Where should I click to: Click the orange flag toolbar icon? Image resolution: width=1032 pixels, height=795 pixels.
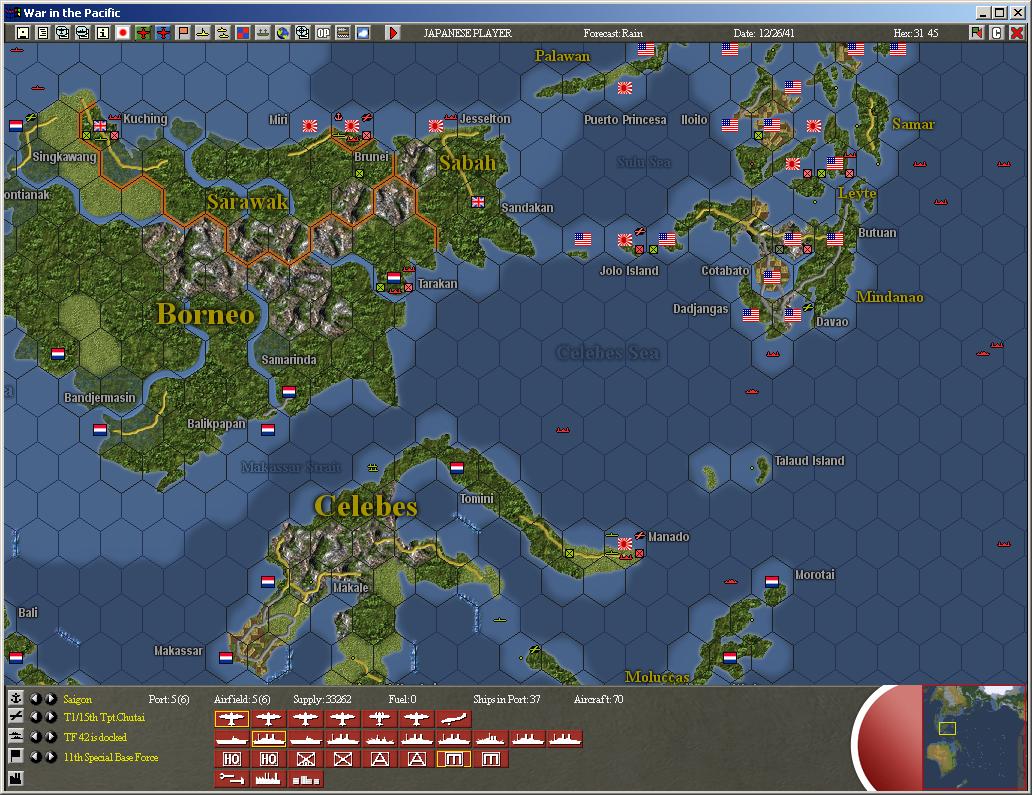click(183, 32)
